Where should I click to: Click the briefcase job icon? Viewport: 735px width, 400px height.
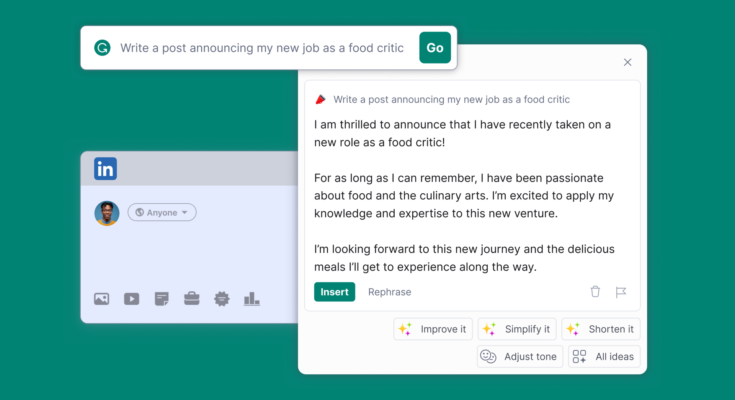click(x=192, y=298)
